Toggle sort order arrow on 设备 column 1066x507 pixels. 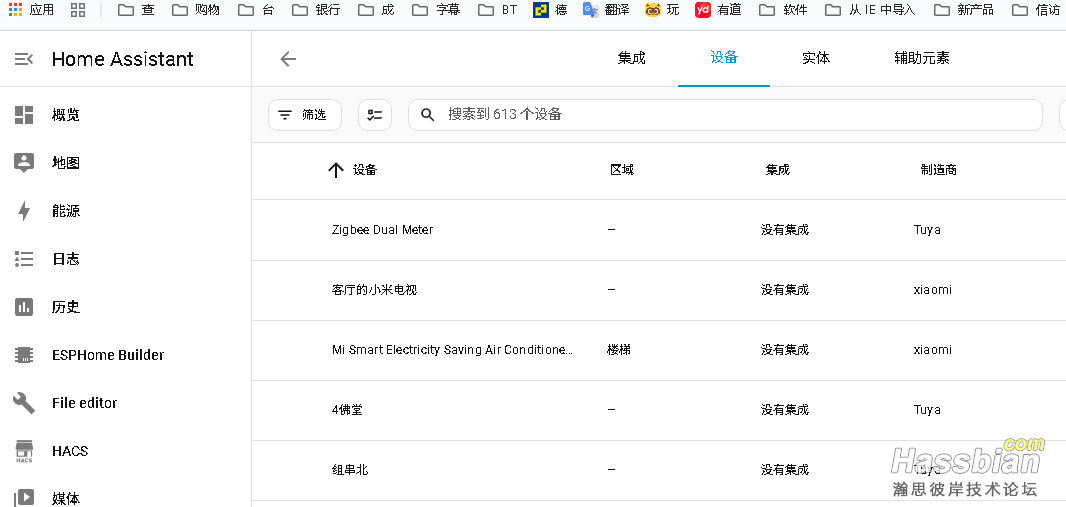[336, 170]
